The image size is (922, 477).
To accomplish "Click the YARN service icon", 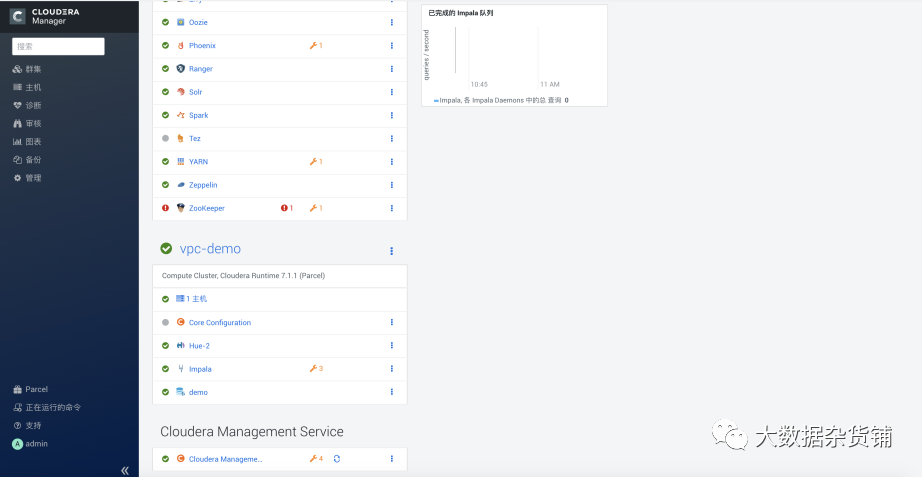I will (x=181, y=161).
